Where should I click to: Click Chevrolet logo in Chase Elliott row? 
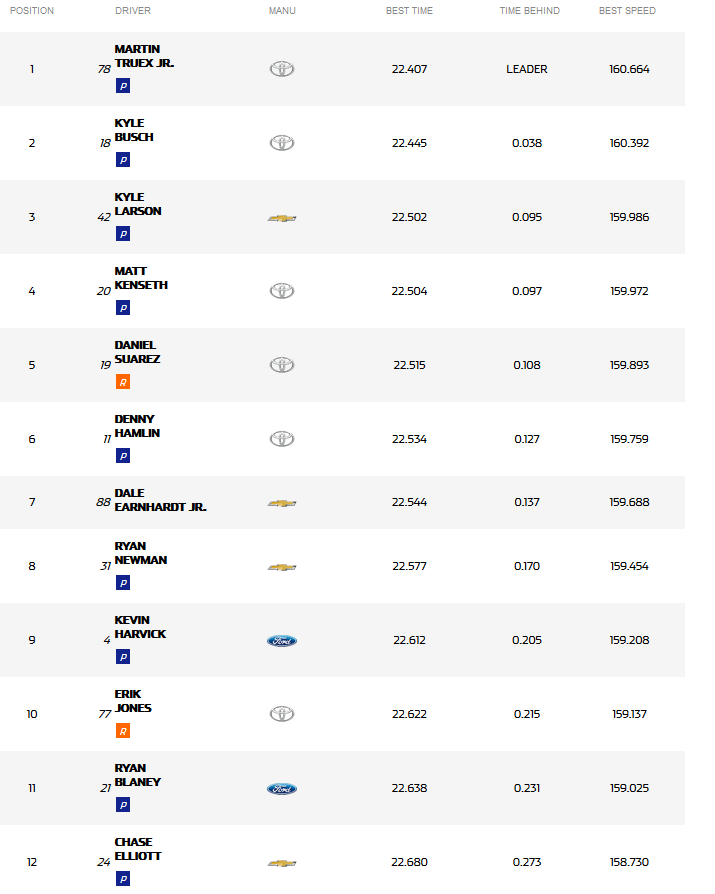pyautogui.click(x=282, y=863)
